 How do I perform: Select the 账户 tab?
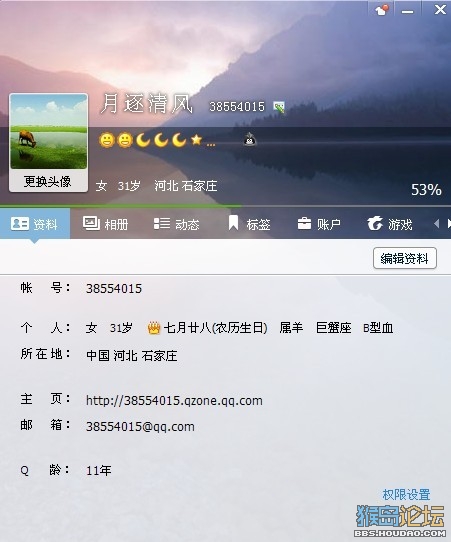[319, 224]
